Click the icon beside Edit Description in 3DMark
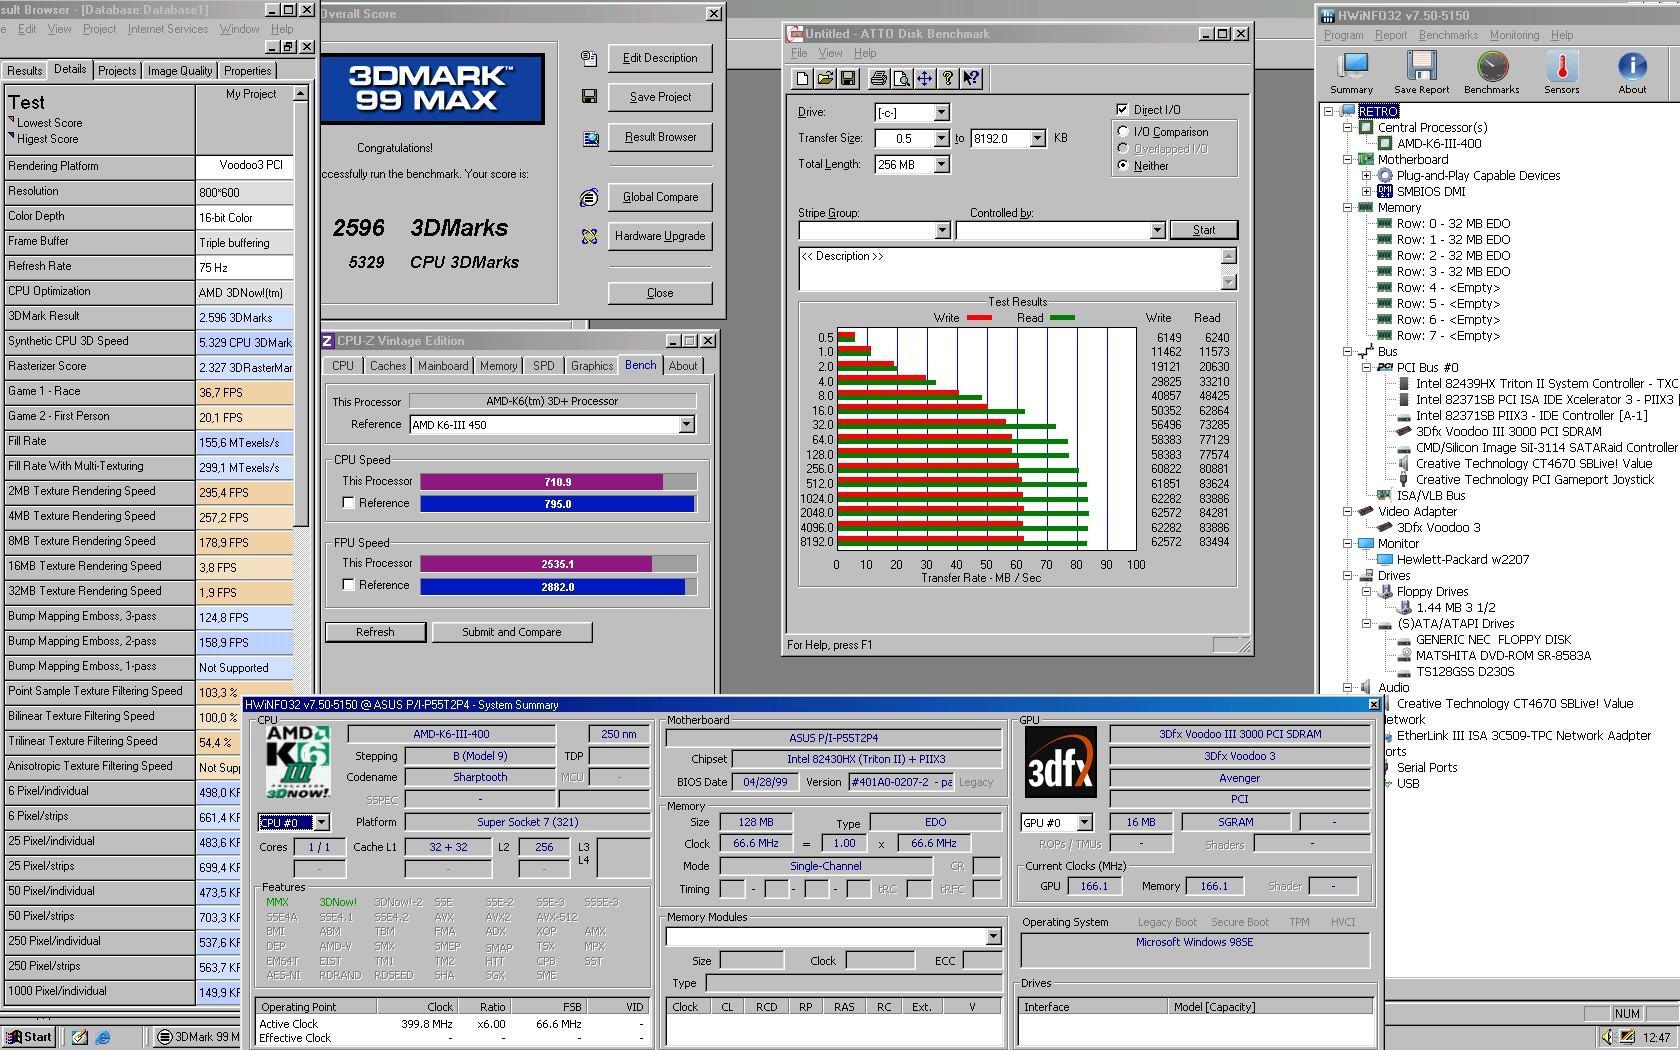This screenshot has height=1050, width=1680. tap(589, 58)
